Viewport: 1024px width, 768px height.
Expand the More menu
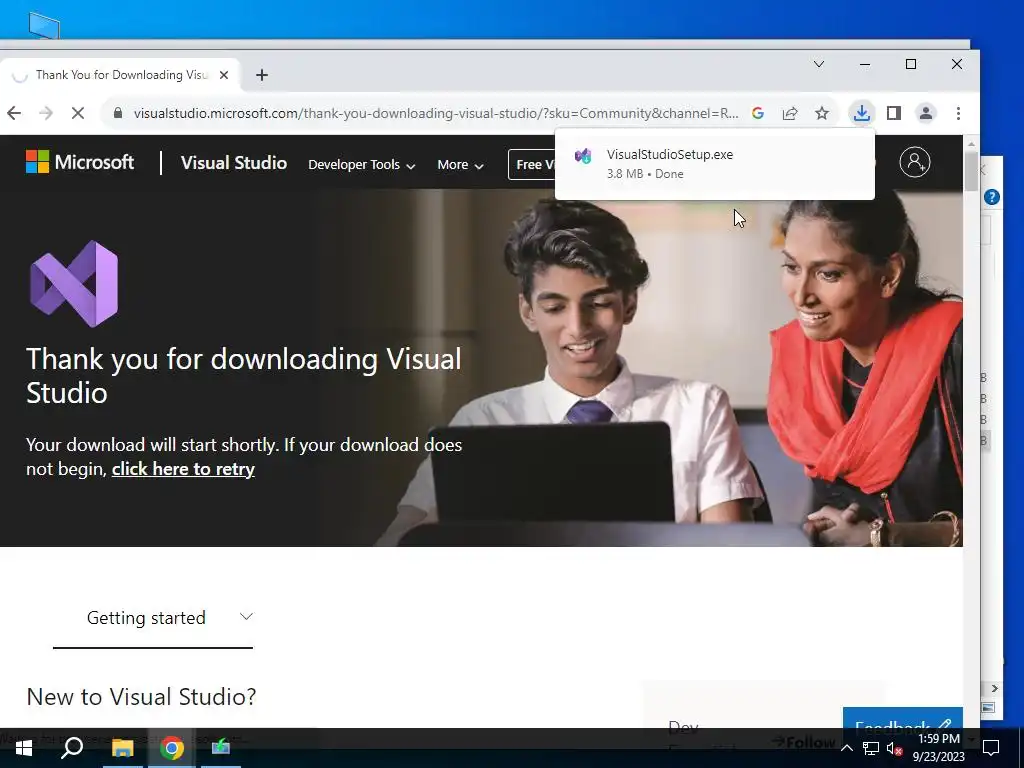click(x=460, y=165)
